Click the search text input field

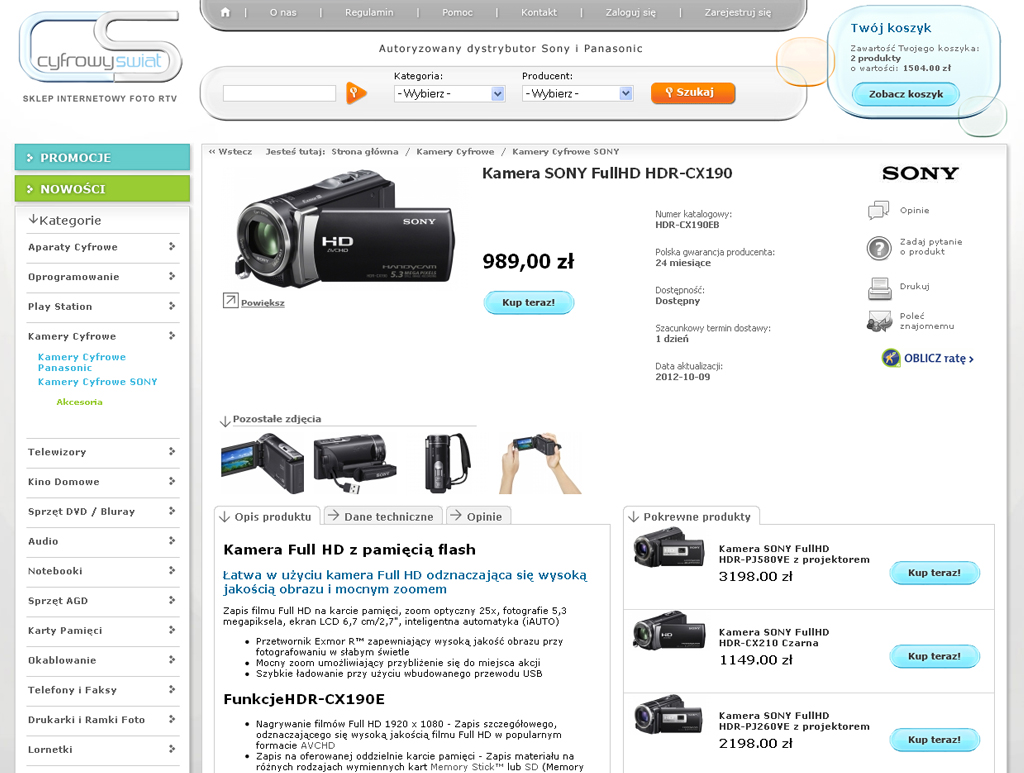279,93
